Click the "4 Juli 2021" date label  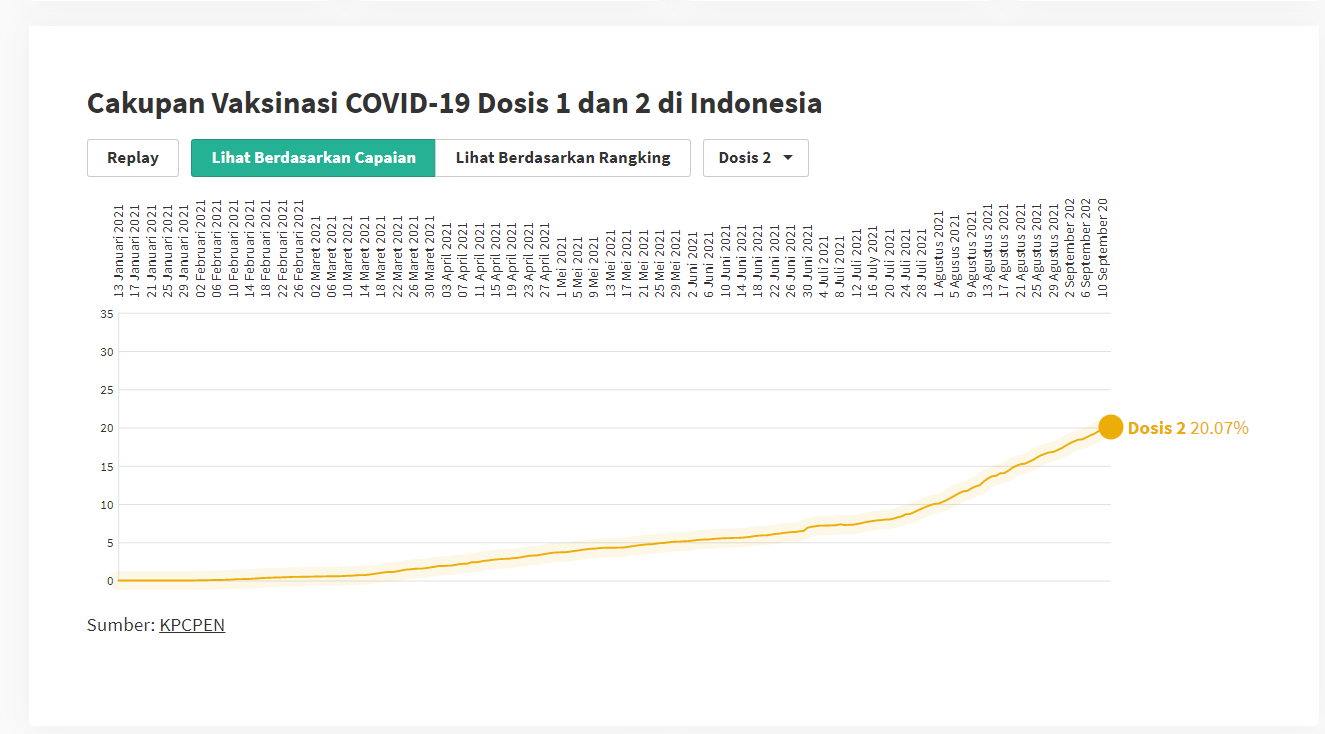click(823, 267)
